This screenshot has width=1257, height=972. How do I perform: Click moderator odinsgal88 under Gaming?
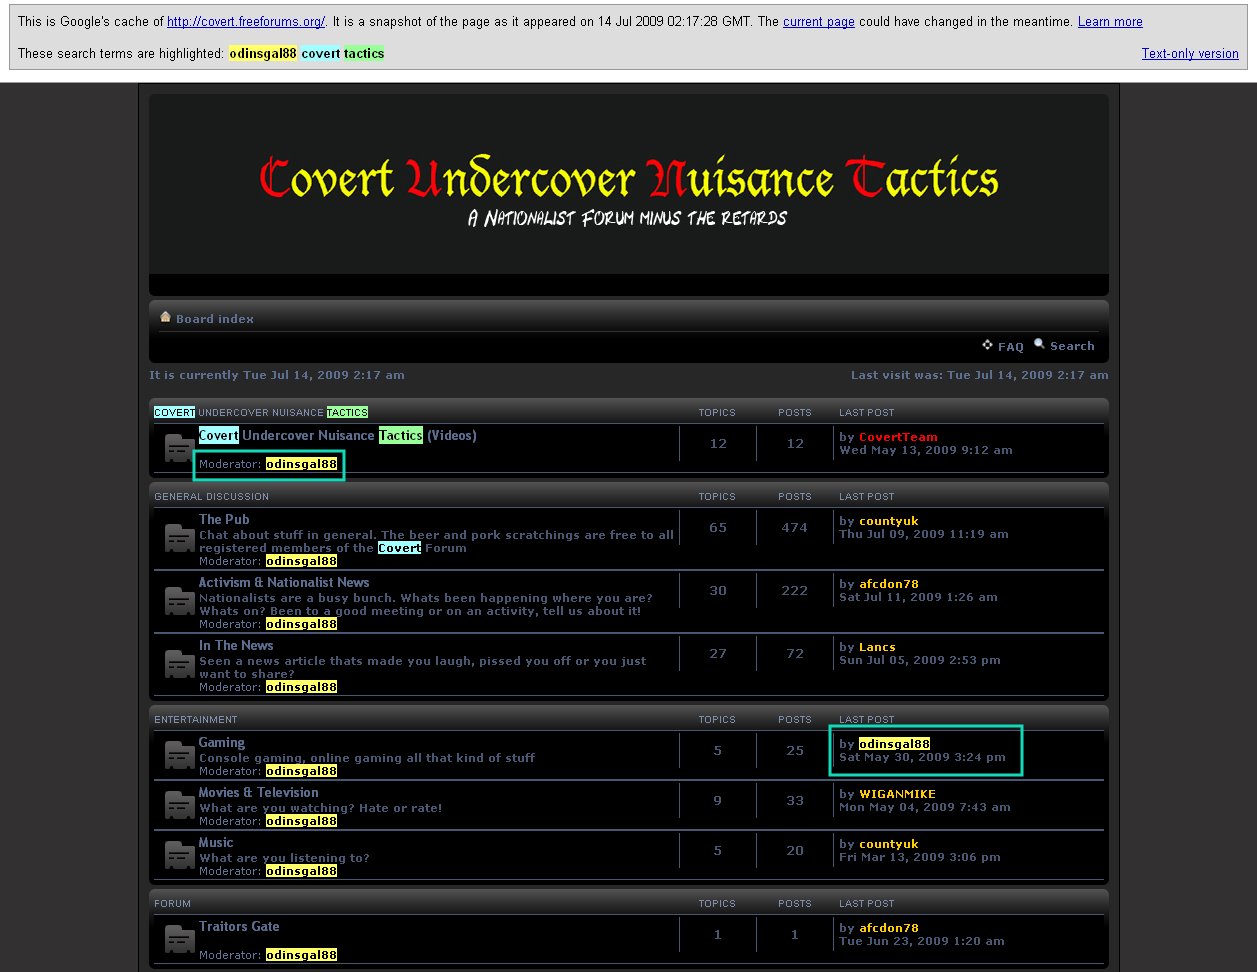click(x=301, y=771)
